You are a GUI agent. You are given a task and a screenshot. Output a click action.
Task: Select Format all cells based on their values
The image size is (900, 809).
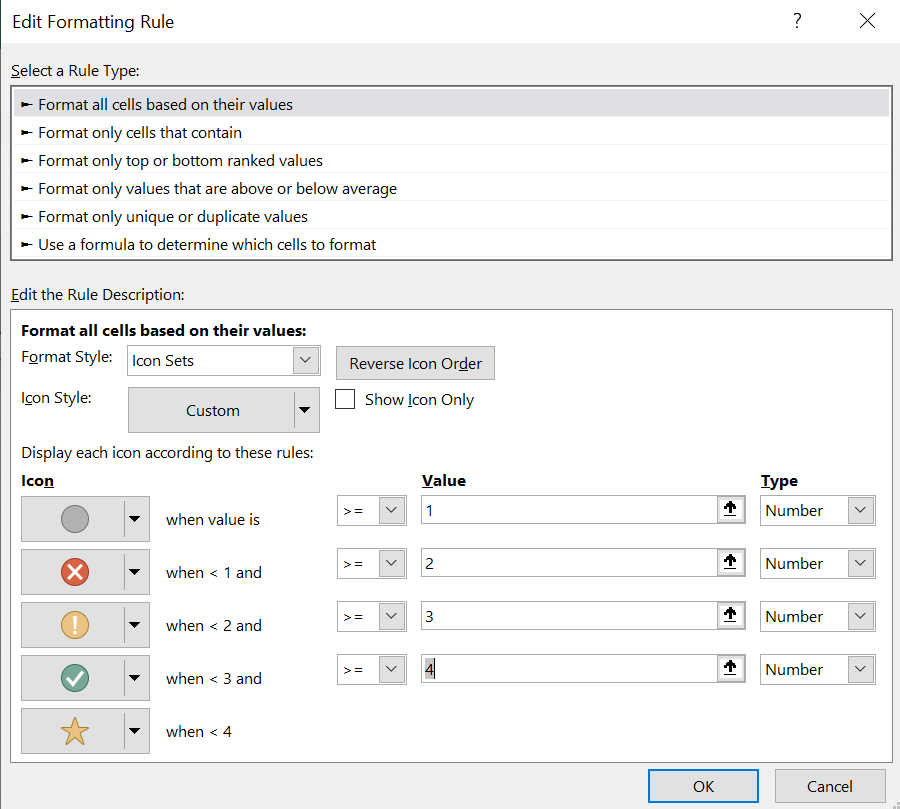[x=451, y=104]
